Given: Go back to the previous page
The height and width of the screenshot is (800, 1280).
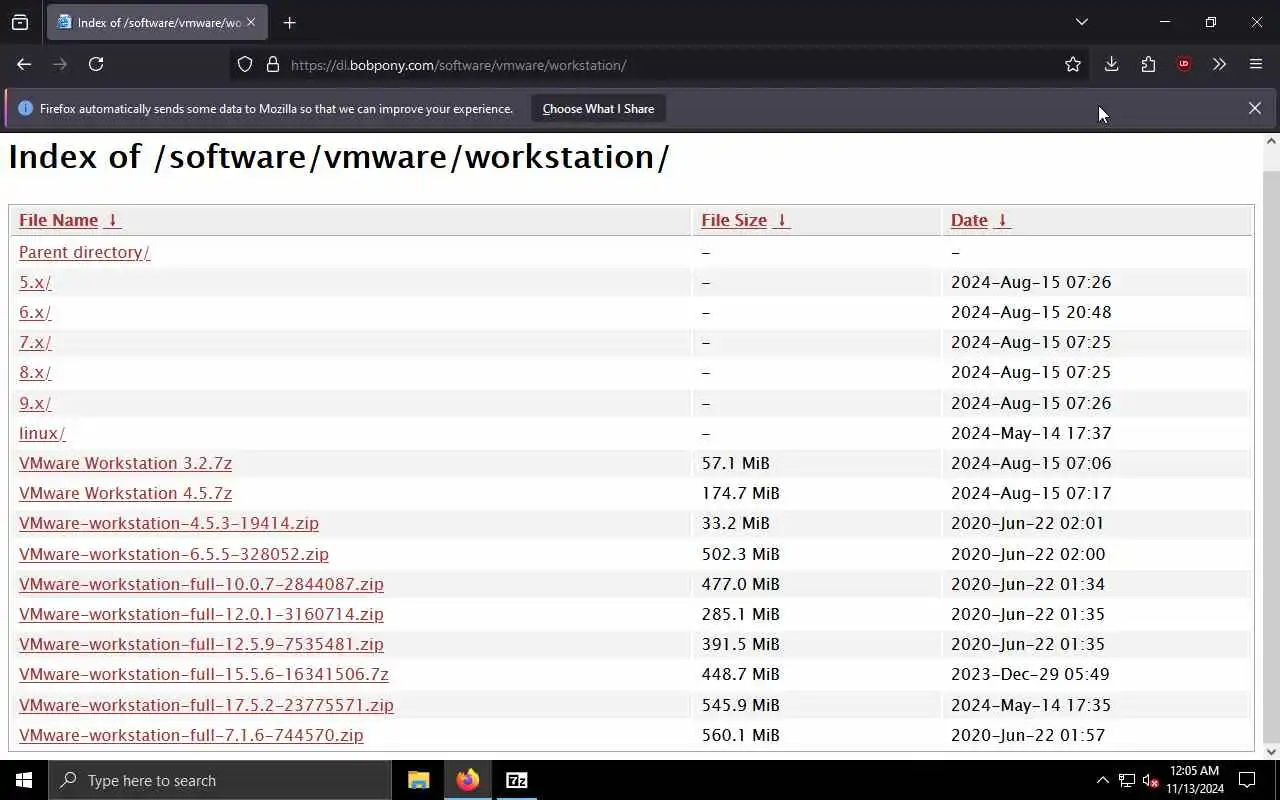Looking at the screenshot, I should pos(24,64).
